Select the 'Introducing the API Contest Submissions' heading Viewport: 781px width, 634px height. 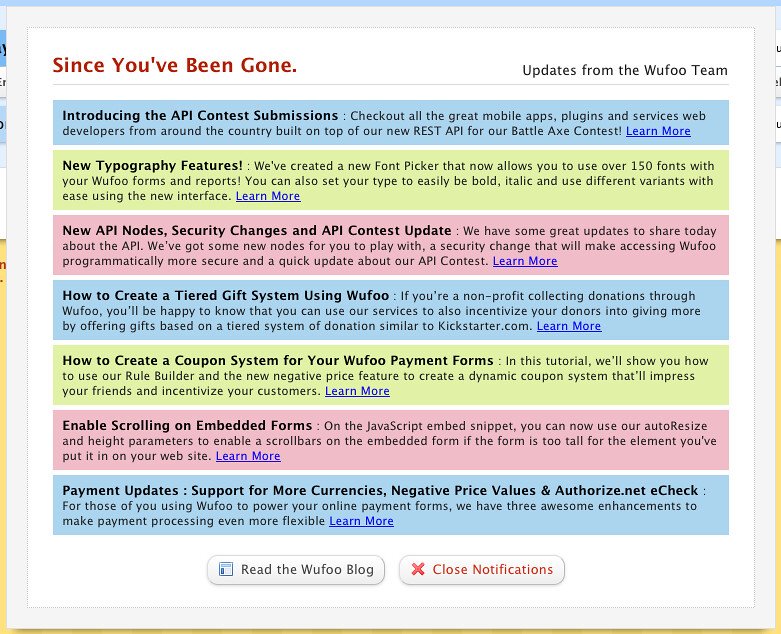pyautogui.click(x=200, y=116)
